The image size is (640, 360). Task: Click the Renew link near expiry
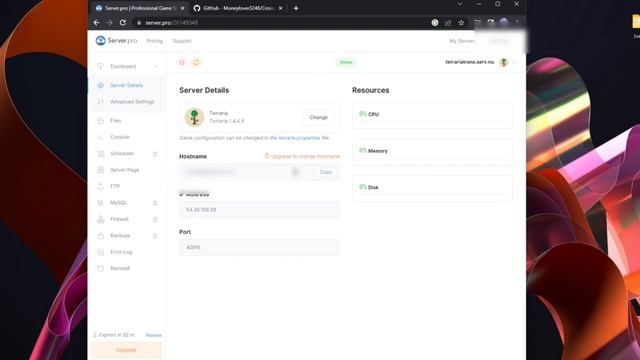click(154, 335)
